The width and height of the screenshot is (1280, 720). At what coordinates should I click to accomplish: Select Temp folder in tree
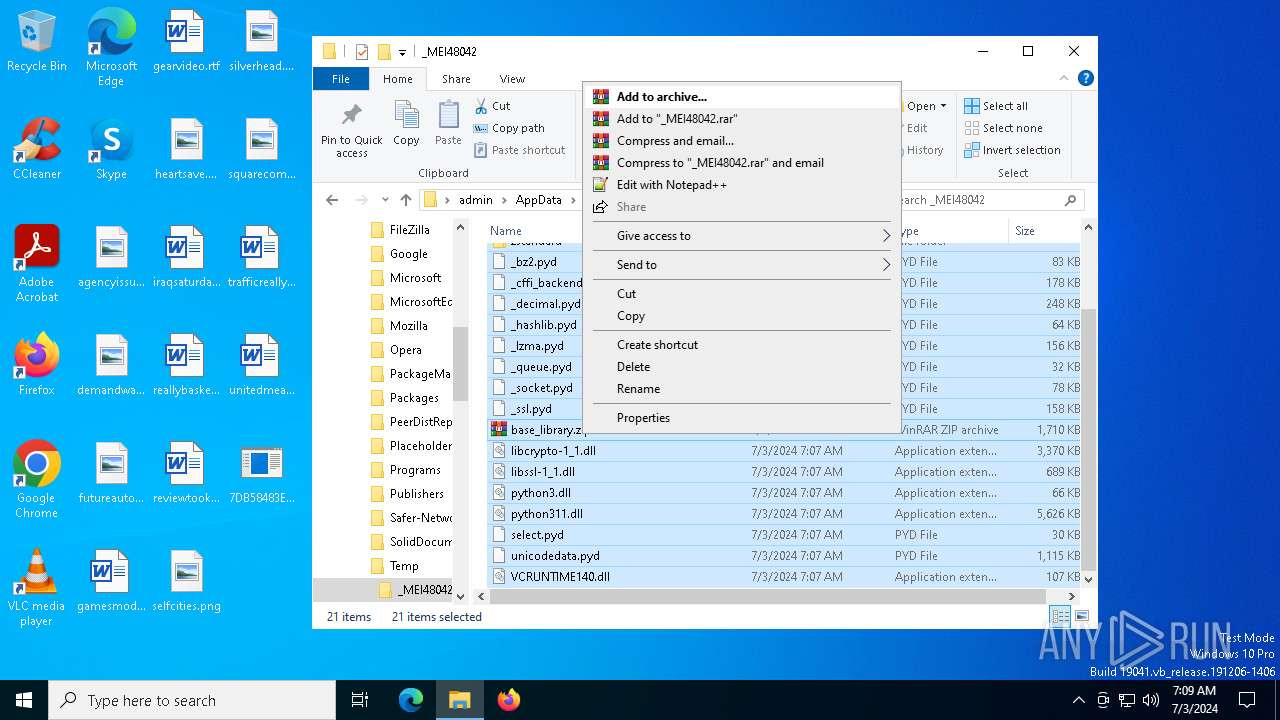[404, 566]
